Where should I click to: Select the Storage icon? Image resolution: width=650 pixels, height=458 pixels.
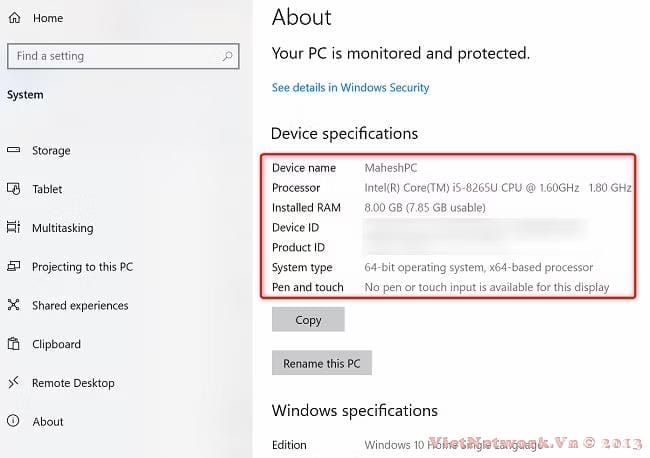coord(14,151)
